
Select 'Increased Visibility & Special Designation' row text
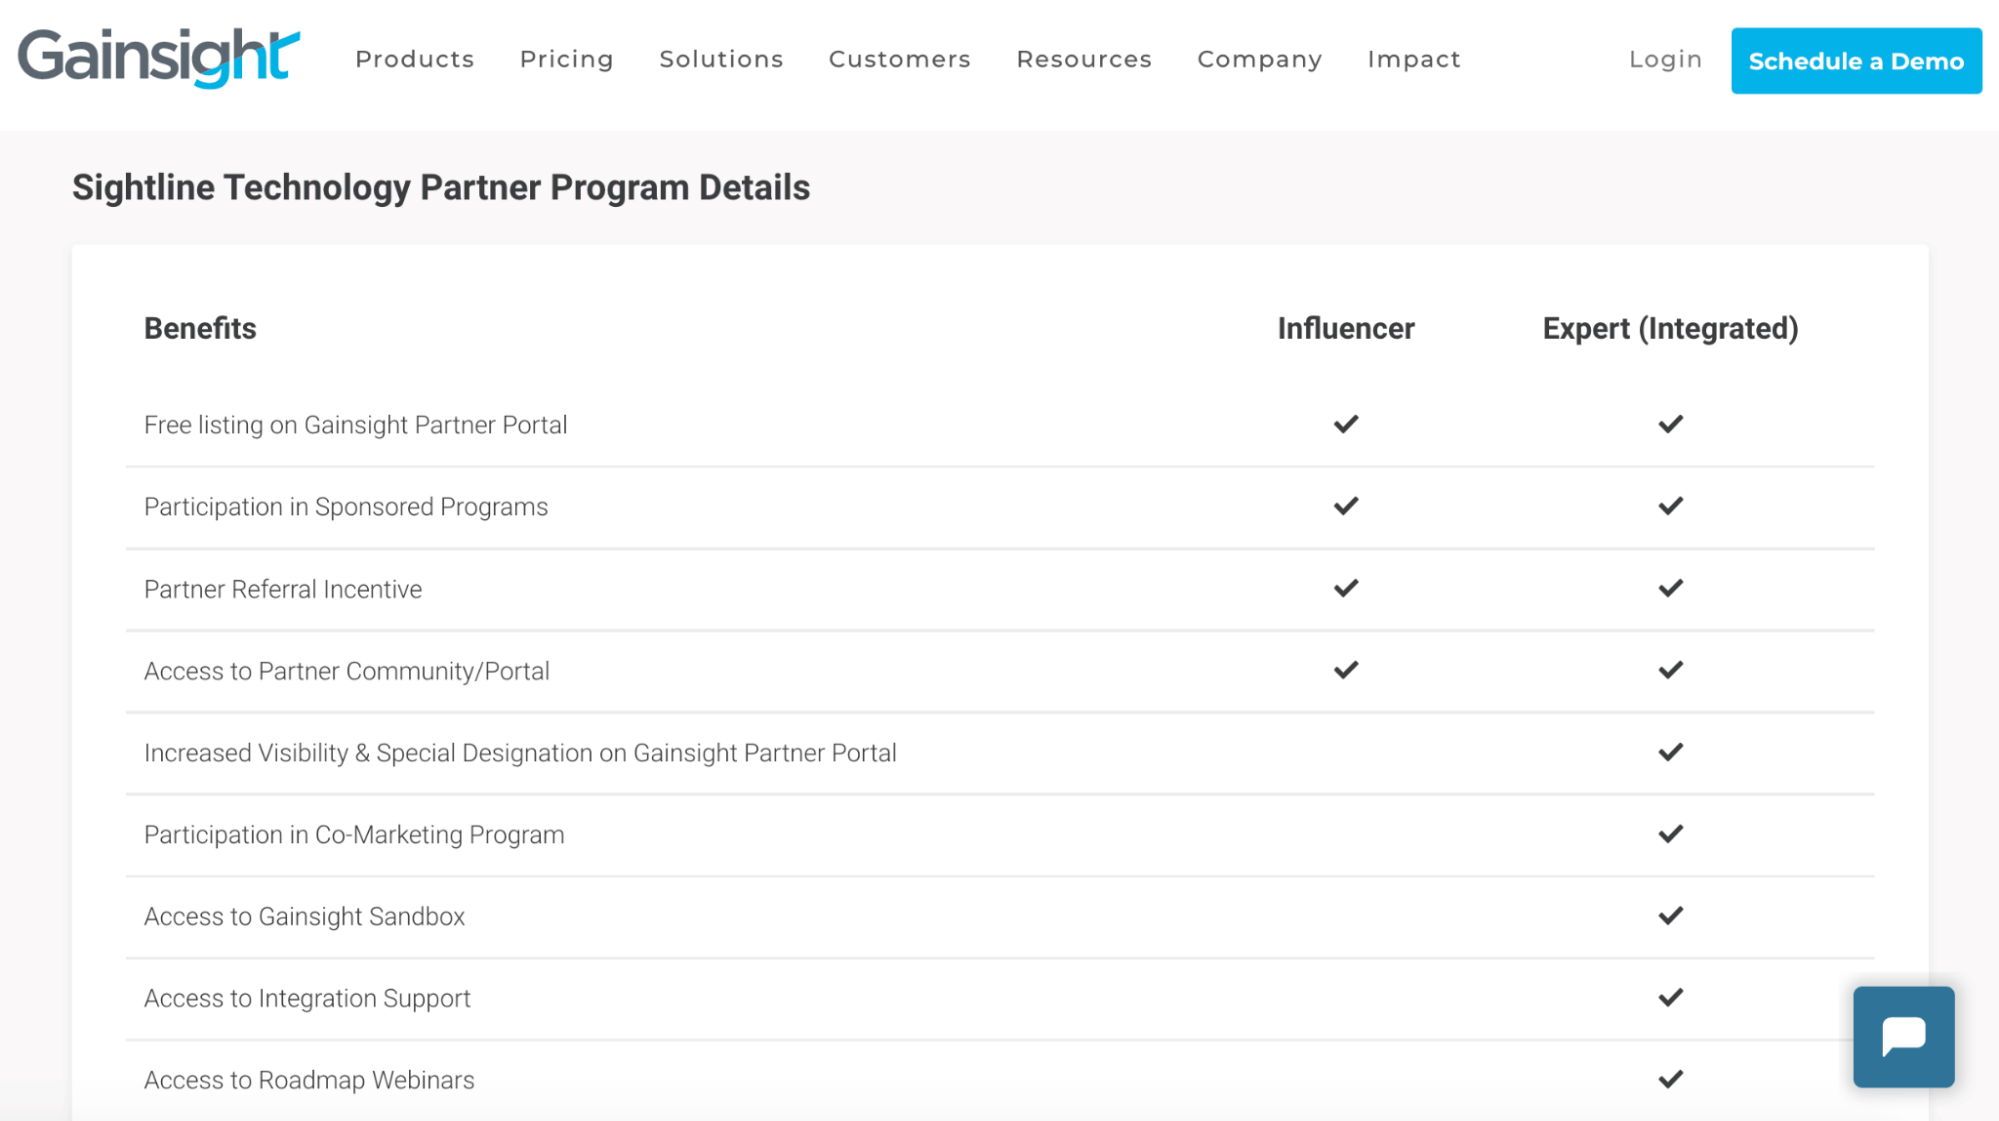pyautogui.click(x=520, y=753)
